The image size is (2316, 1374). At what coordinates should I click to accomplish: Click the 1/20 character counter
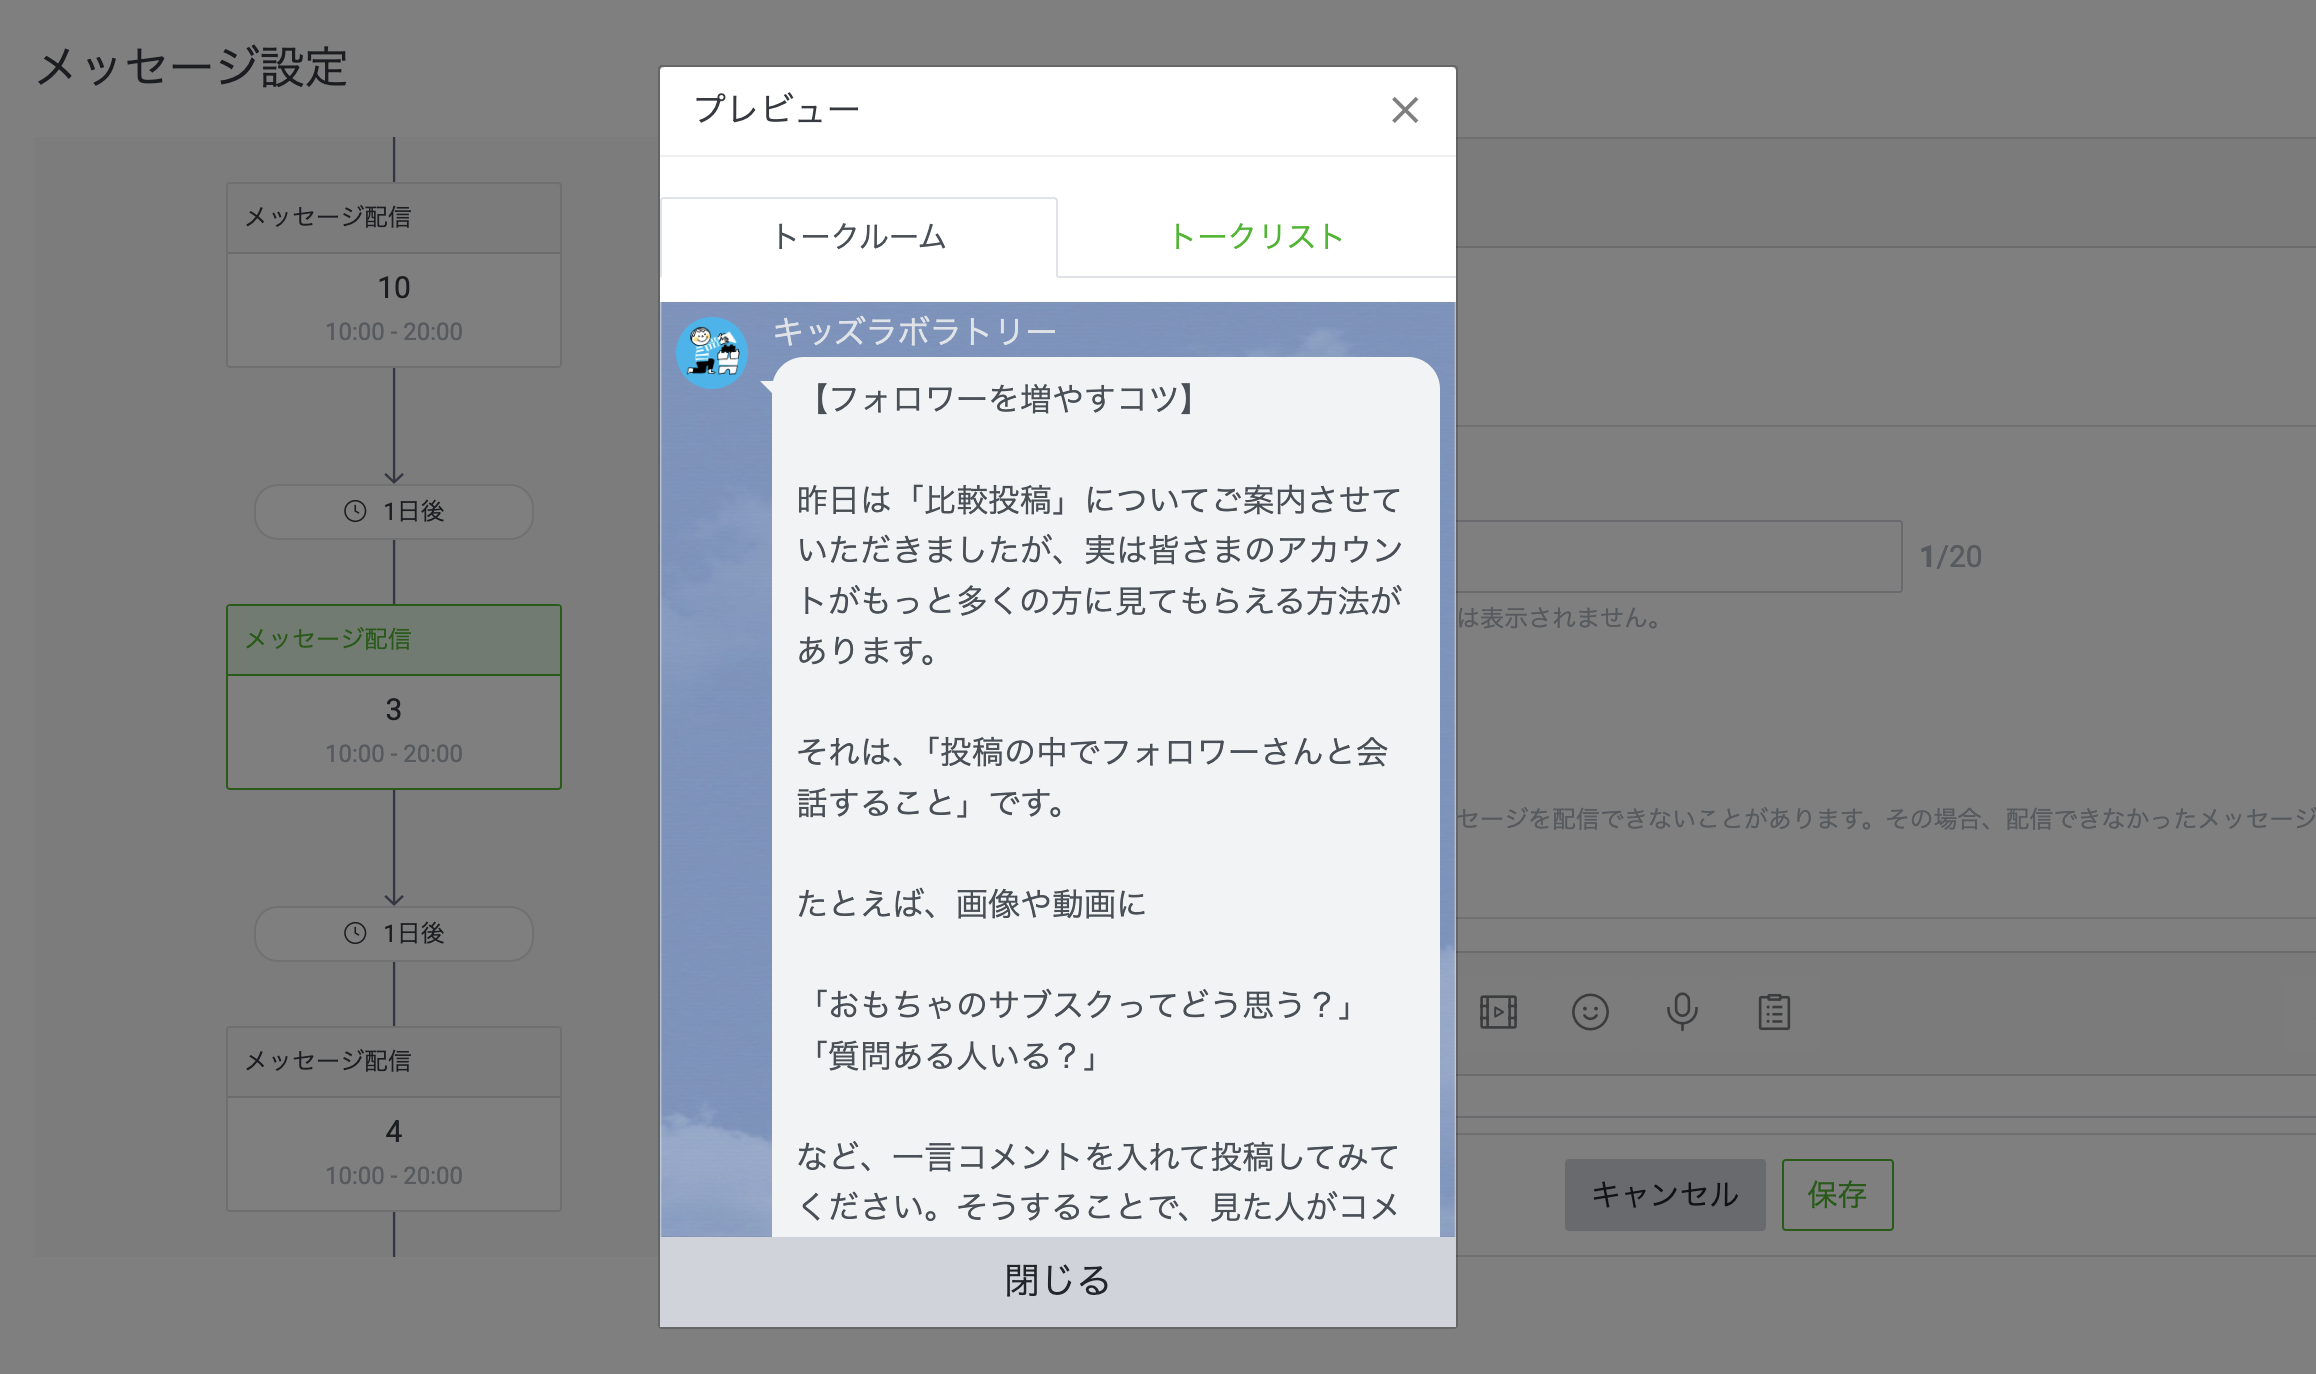click(x=1950, y=557)
